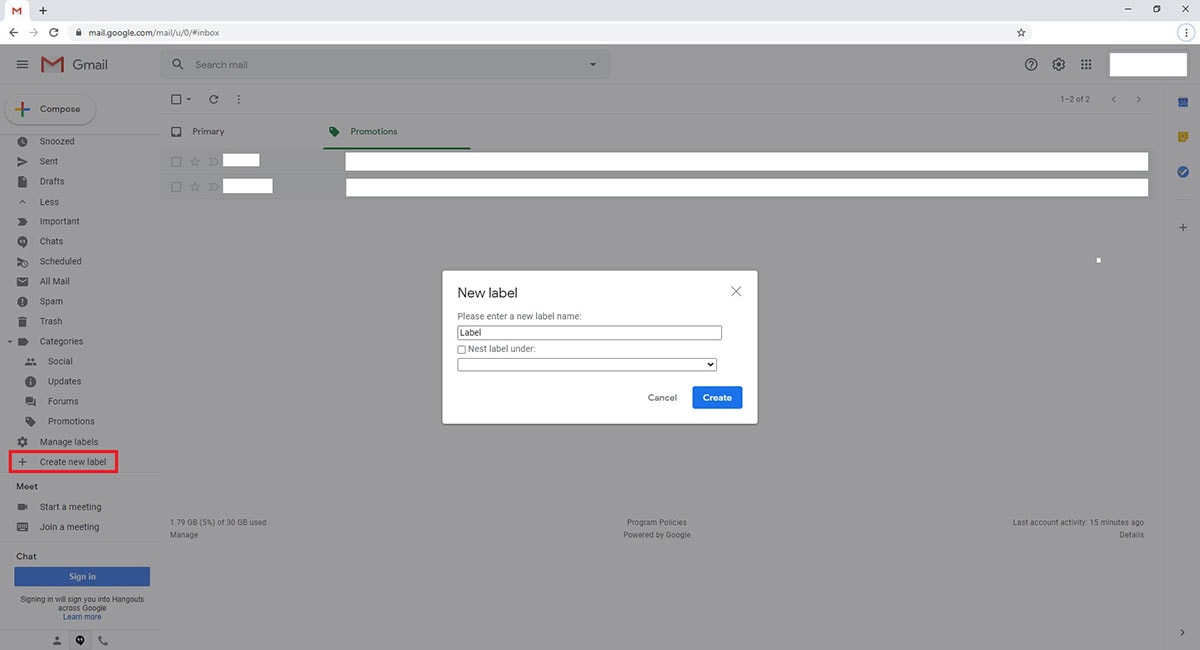Click the Create button to save the label
Screen dimensions: 1200x650
coord(717,397)
